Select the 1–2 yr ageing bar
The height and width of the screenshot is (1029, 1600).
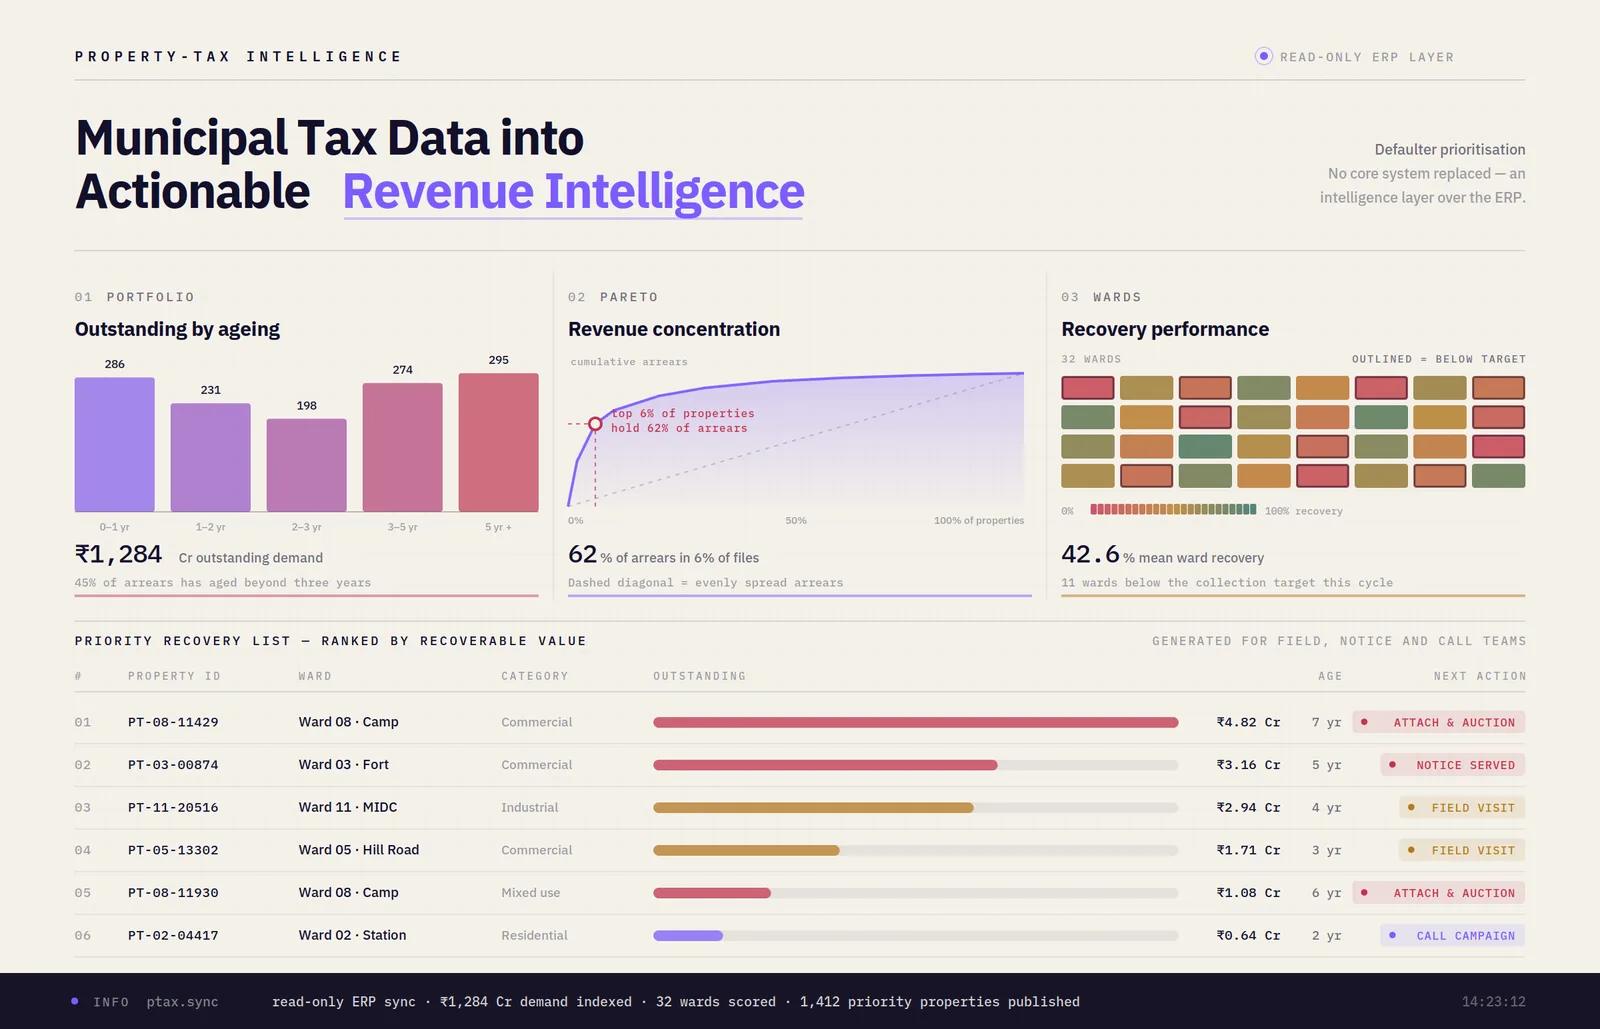click(x=211, y=458)
